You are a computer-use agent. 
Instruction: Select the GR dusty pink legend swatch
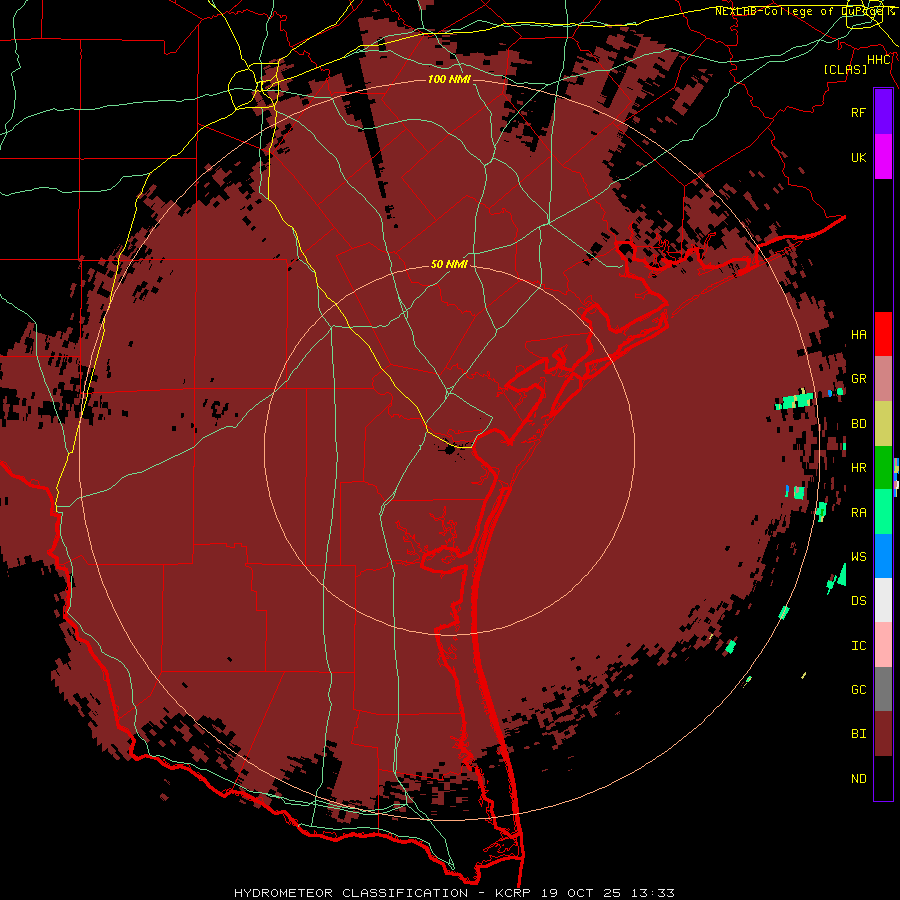coord(883,379)
